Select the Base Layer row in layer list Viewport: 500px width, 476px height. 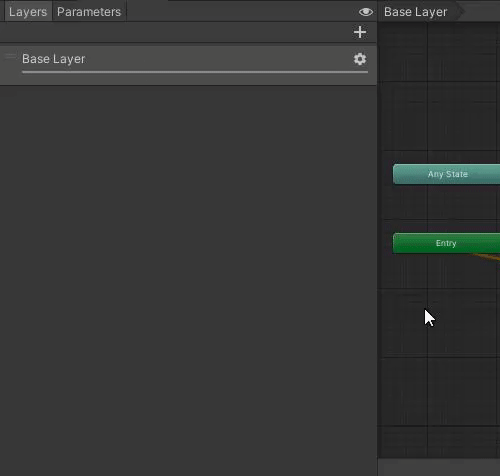point(188,65)
